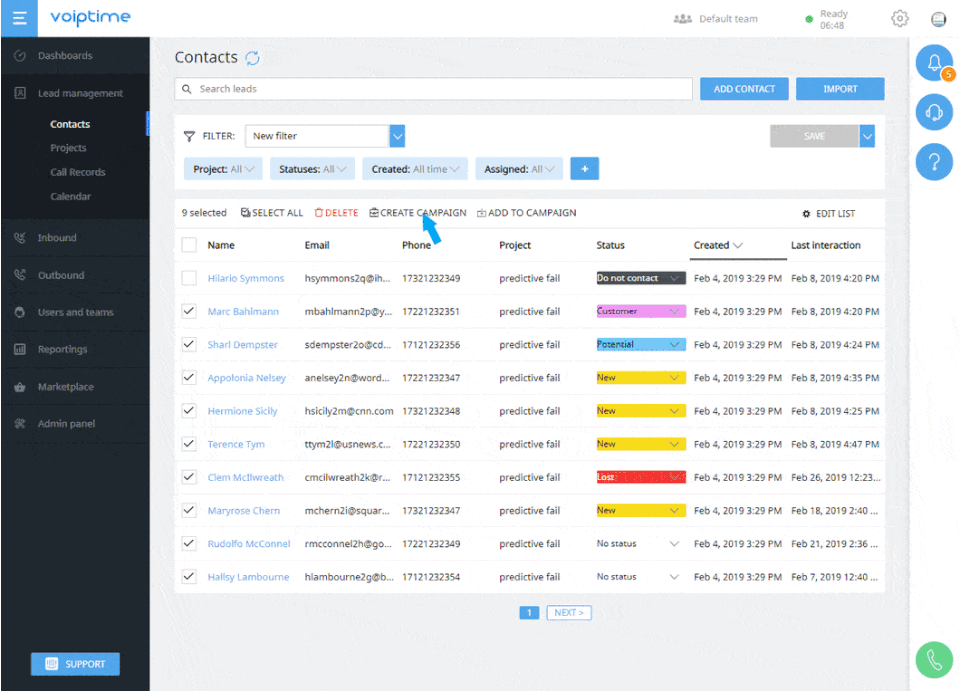Uncheck the Sharl Dempster row checkbox
The image size is (960, 691).
tap(189, 344)
